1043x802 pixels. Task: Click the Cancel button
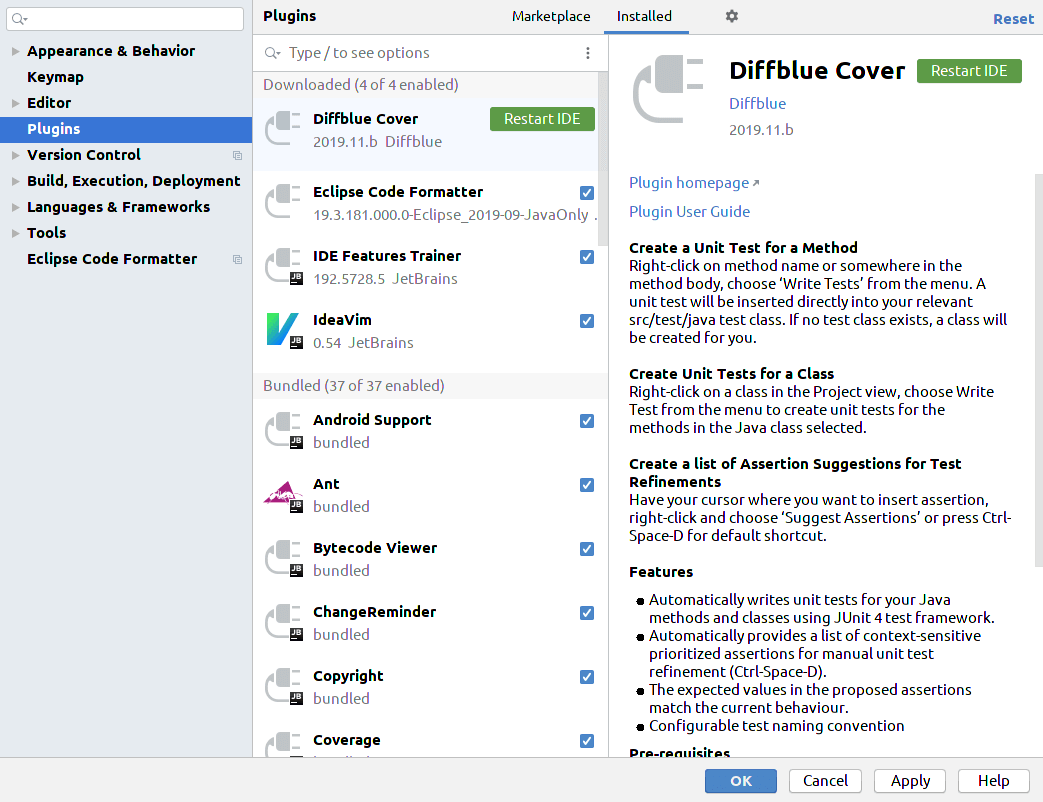[x=825, y=781]
